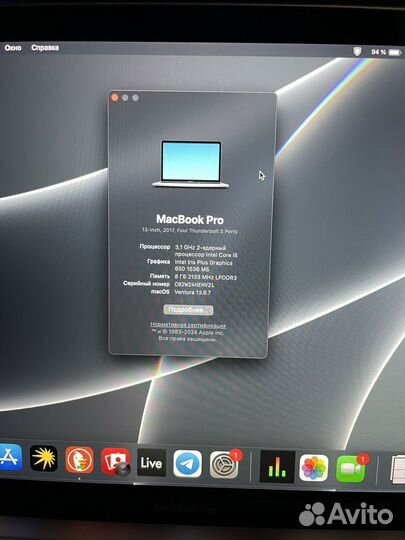Click the 1983-2024 Apple Inc. copyright line

(x=188, y=333)
